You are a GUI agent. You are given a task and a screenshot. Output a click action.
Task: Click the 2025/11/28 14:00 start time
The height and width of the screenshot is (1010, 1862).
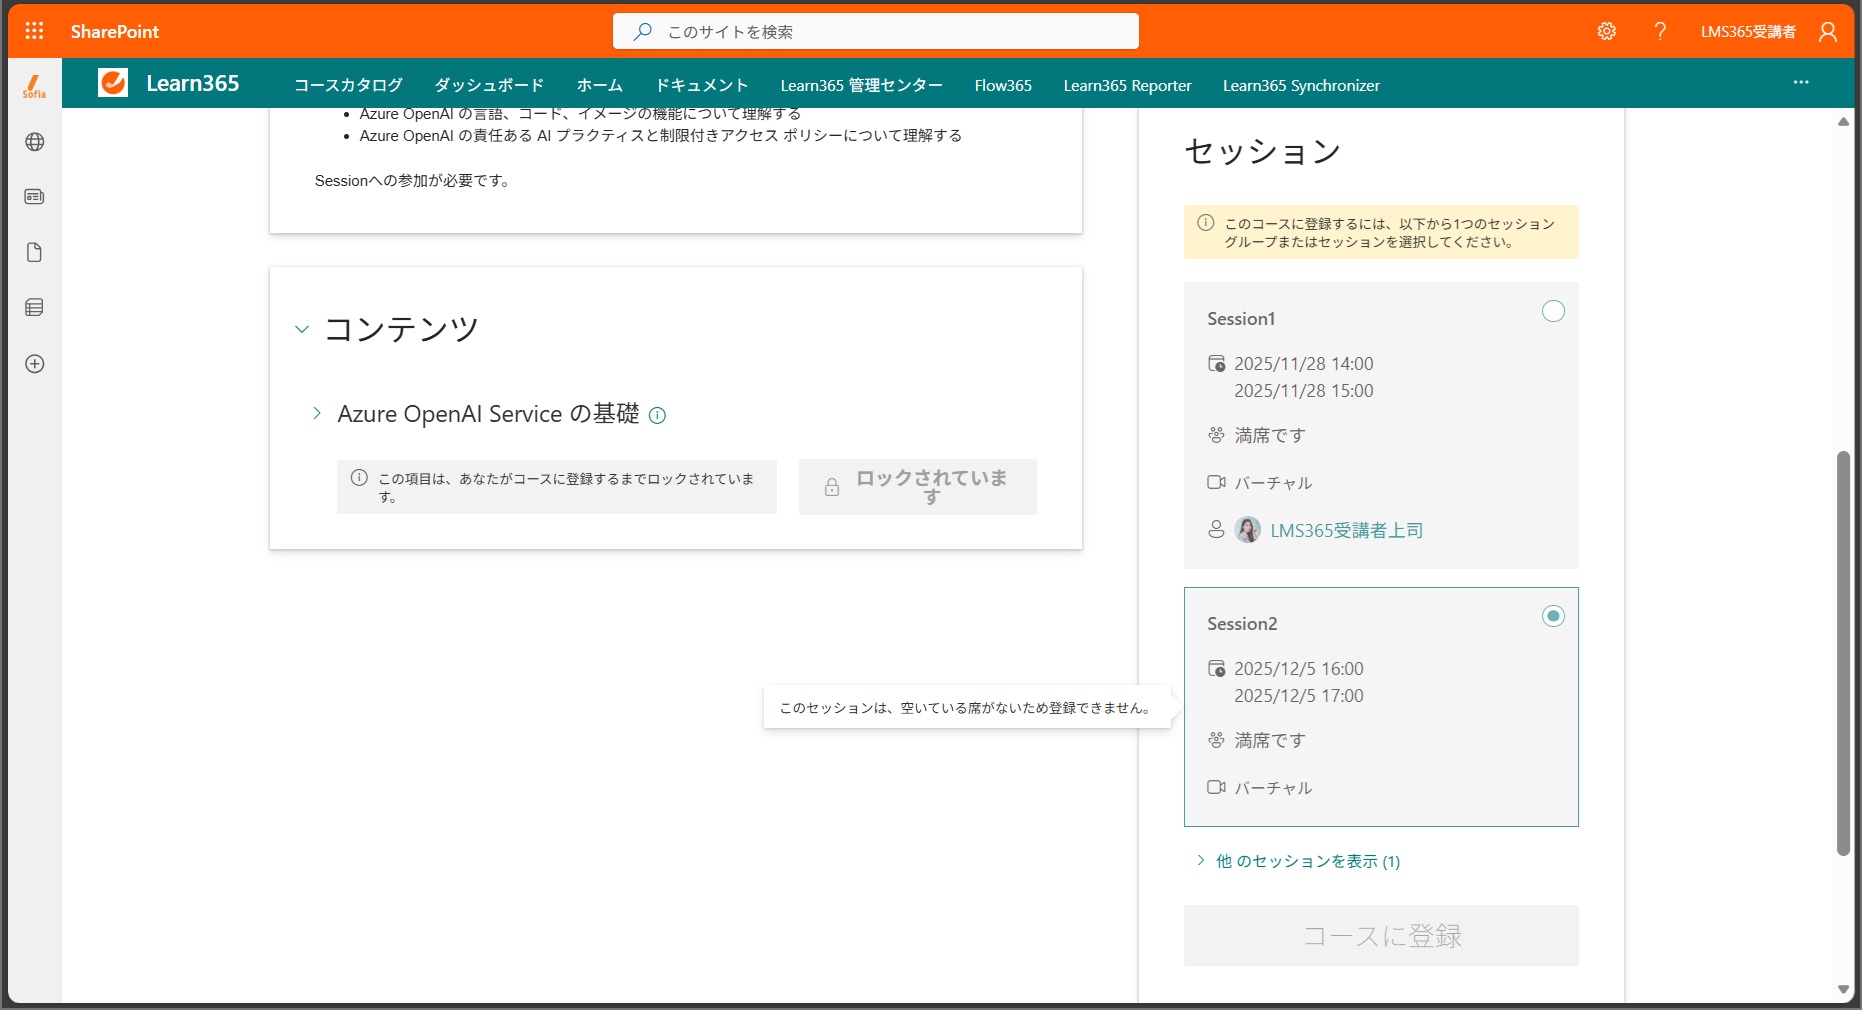tap(1303, 364)
